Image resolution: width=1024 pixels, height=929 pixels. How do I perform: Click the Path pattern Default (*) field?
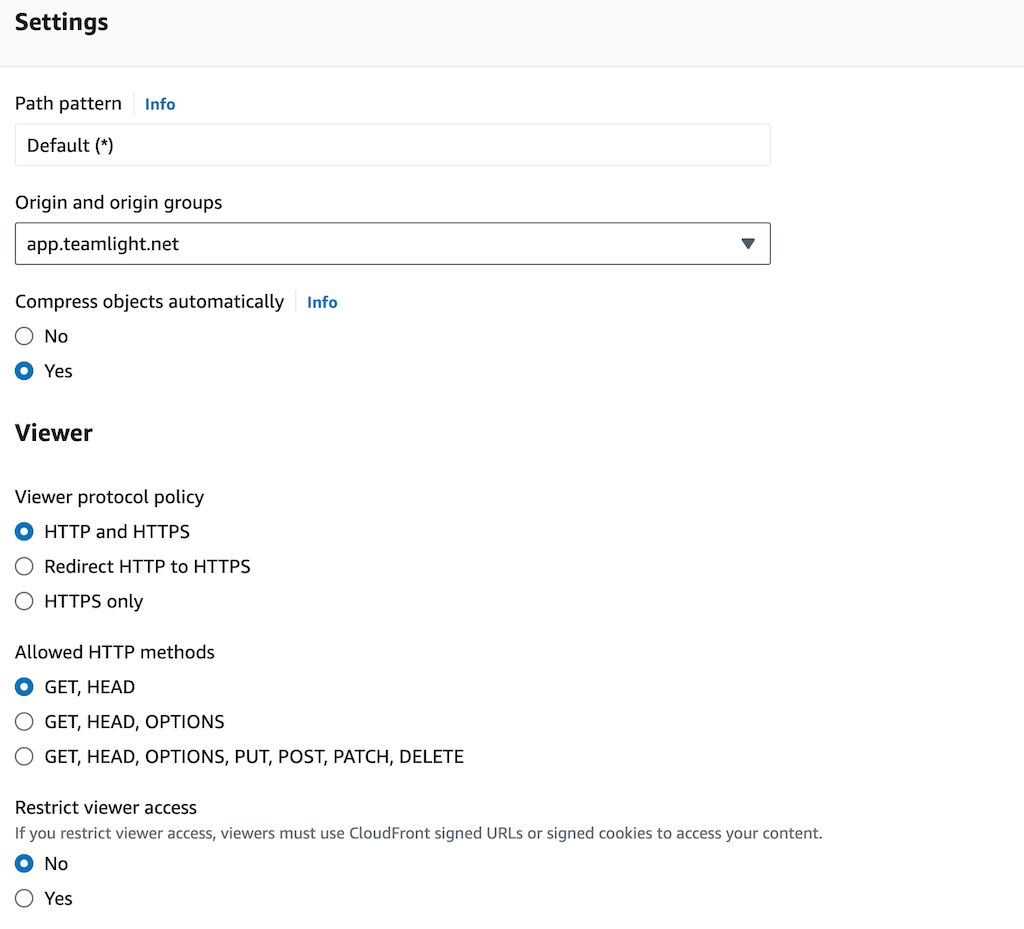point(392,145)
